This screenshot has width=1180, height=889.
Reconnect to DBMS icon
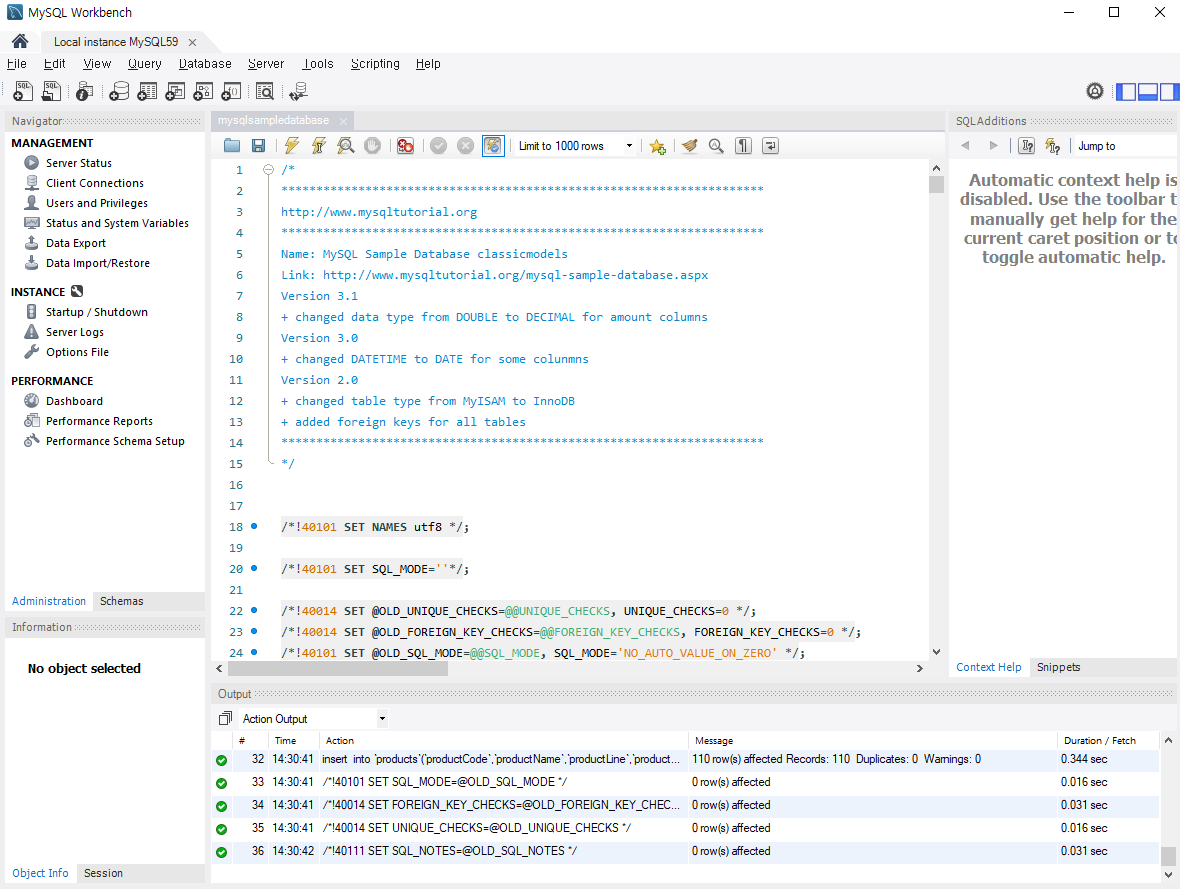point(299,91)
